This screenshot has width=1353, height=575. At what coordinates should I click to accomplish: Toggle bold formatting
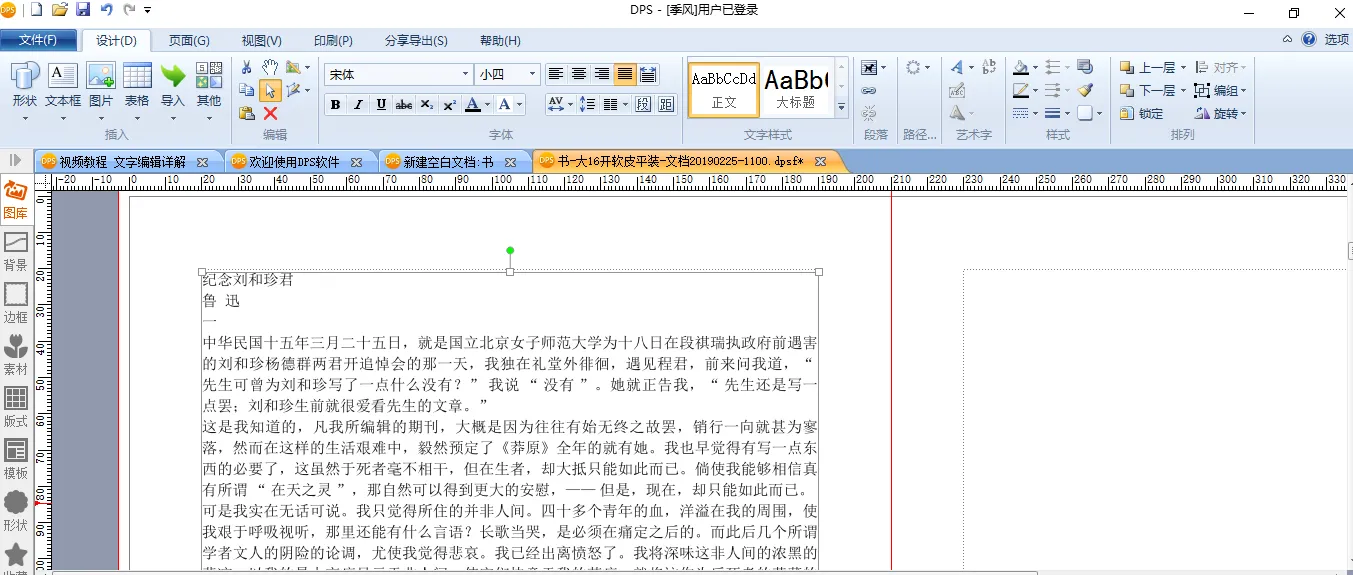click(x=335, y=105)
